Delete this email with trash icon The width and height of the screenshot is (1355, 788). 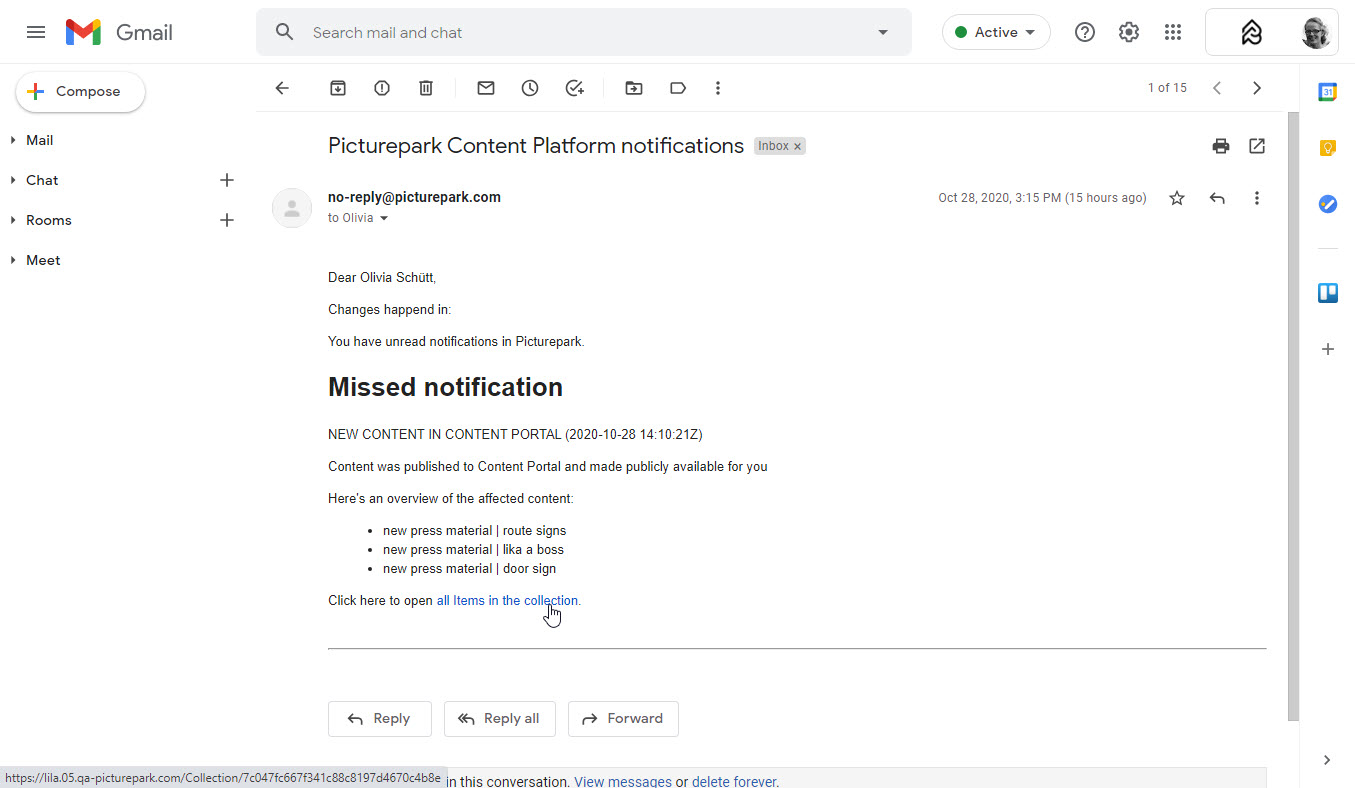(426, 88)
